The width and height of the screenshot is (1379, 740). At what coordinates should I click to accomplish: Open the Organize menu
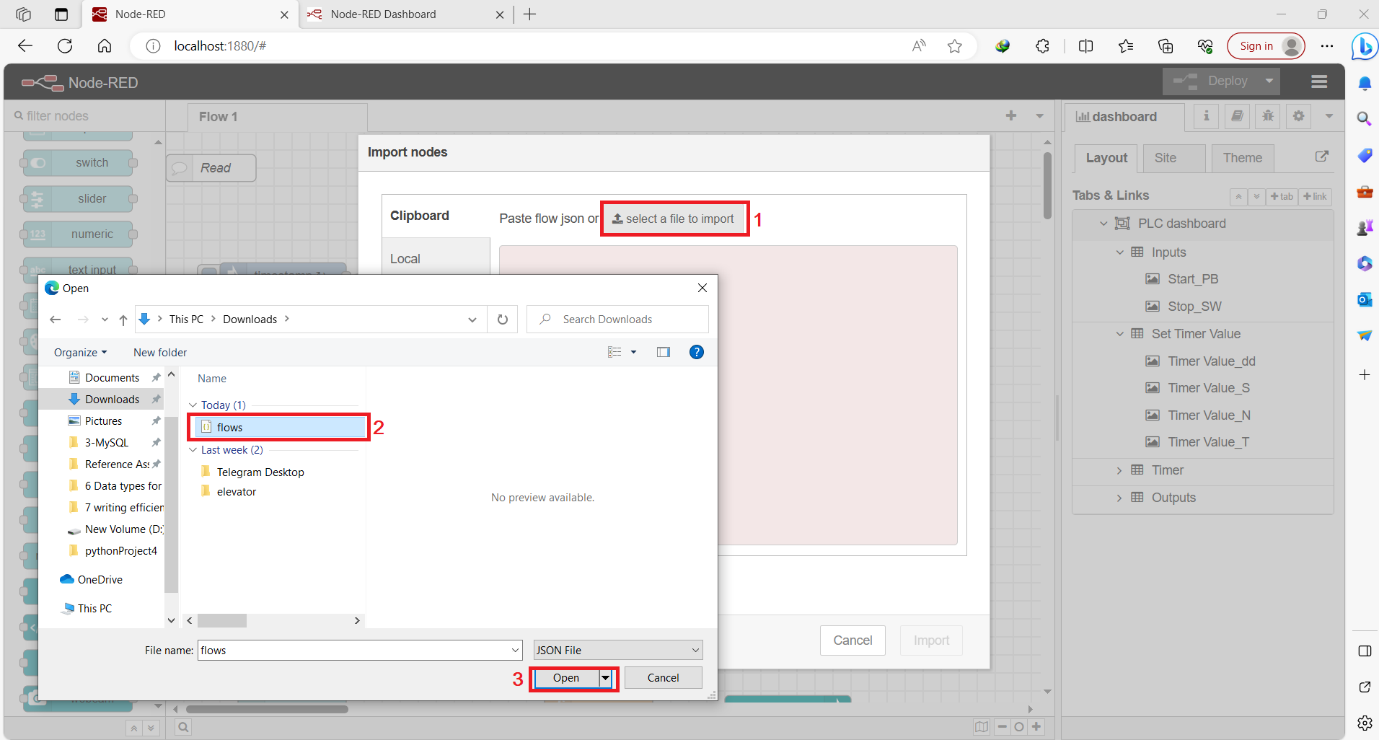tap(81, 352)
